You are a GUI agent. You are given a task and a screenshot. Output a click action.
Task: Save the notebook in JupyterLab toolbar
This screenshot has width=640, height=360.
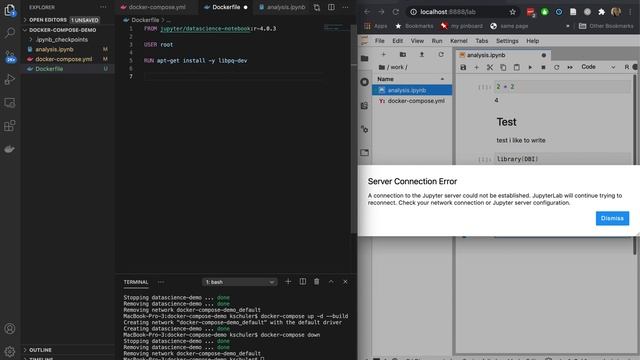pyautogui.click(x=463, y=67)
